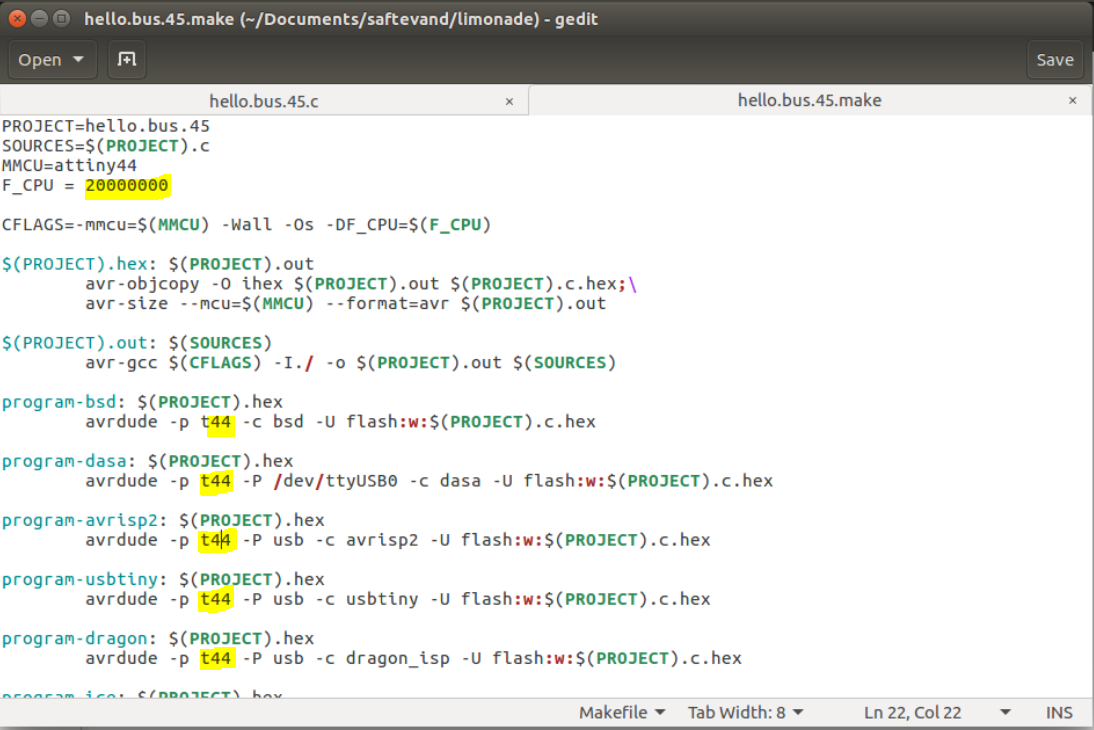Click the new document icon in toolbar

[x=126, y=59]
